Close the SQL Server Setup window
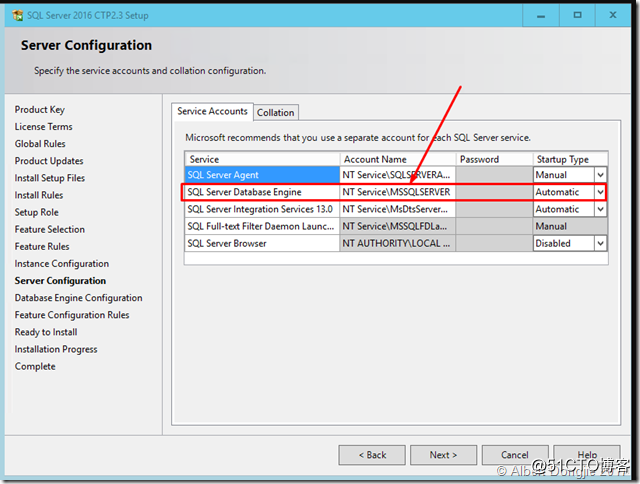 point(613,16)
